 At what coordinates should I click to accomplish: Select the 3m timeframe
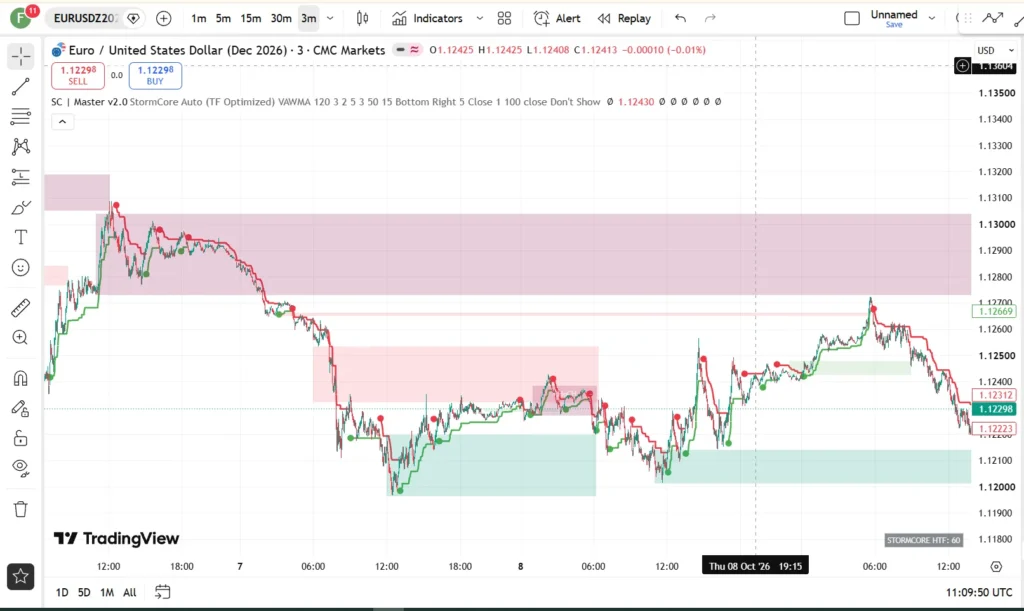308,18
